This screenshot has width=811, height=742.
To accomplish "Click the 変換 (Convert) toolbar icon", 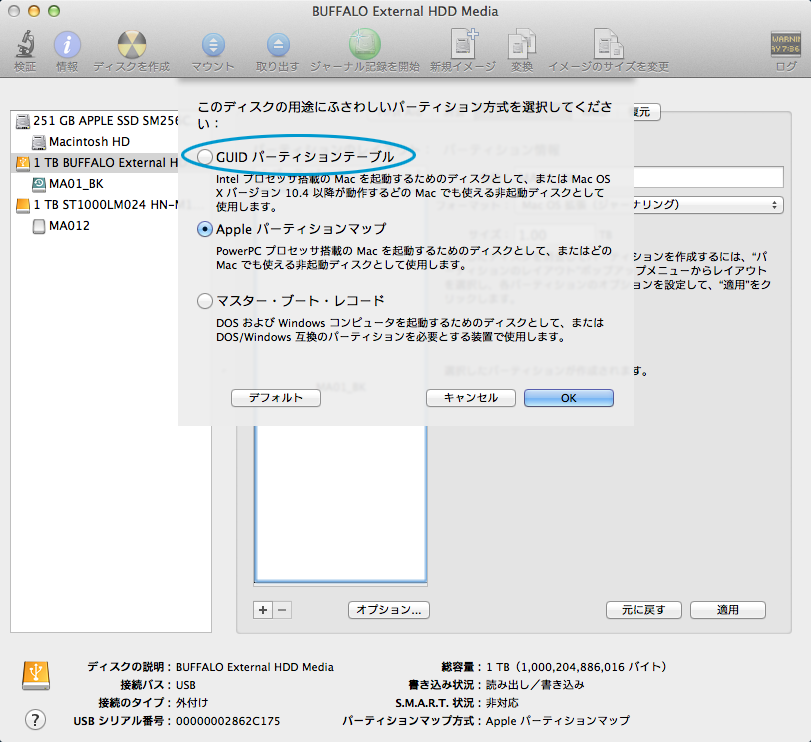I will tap(521, 45).
